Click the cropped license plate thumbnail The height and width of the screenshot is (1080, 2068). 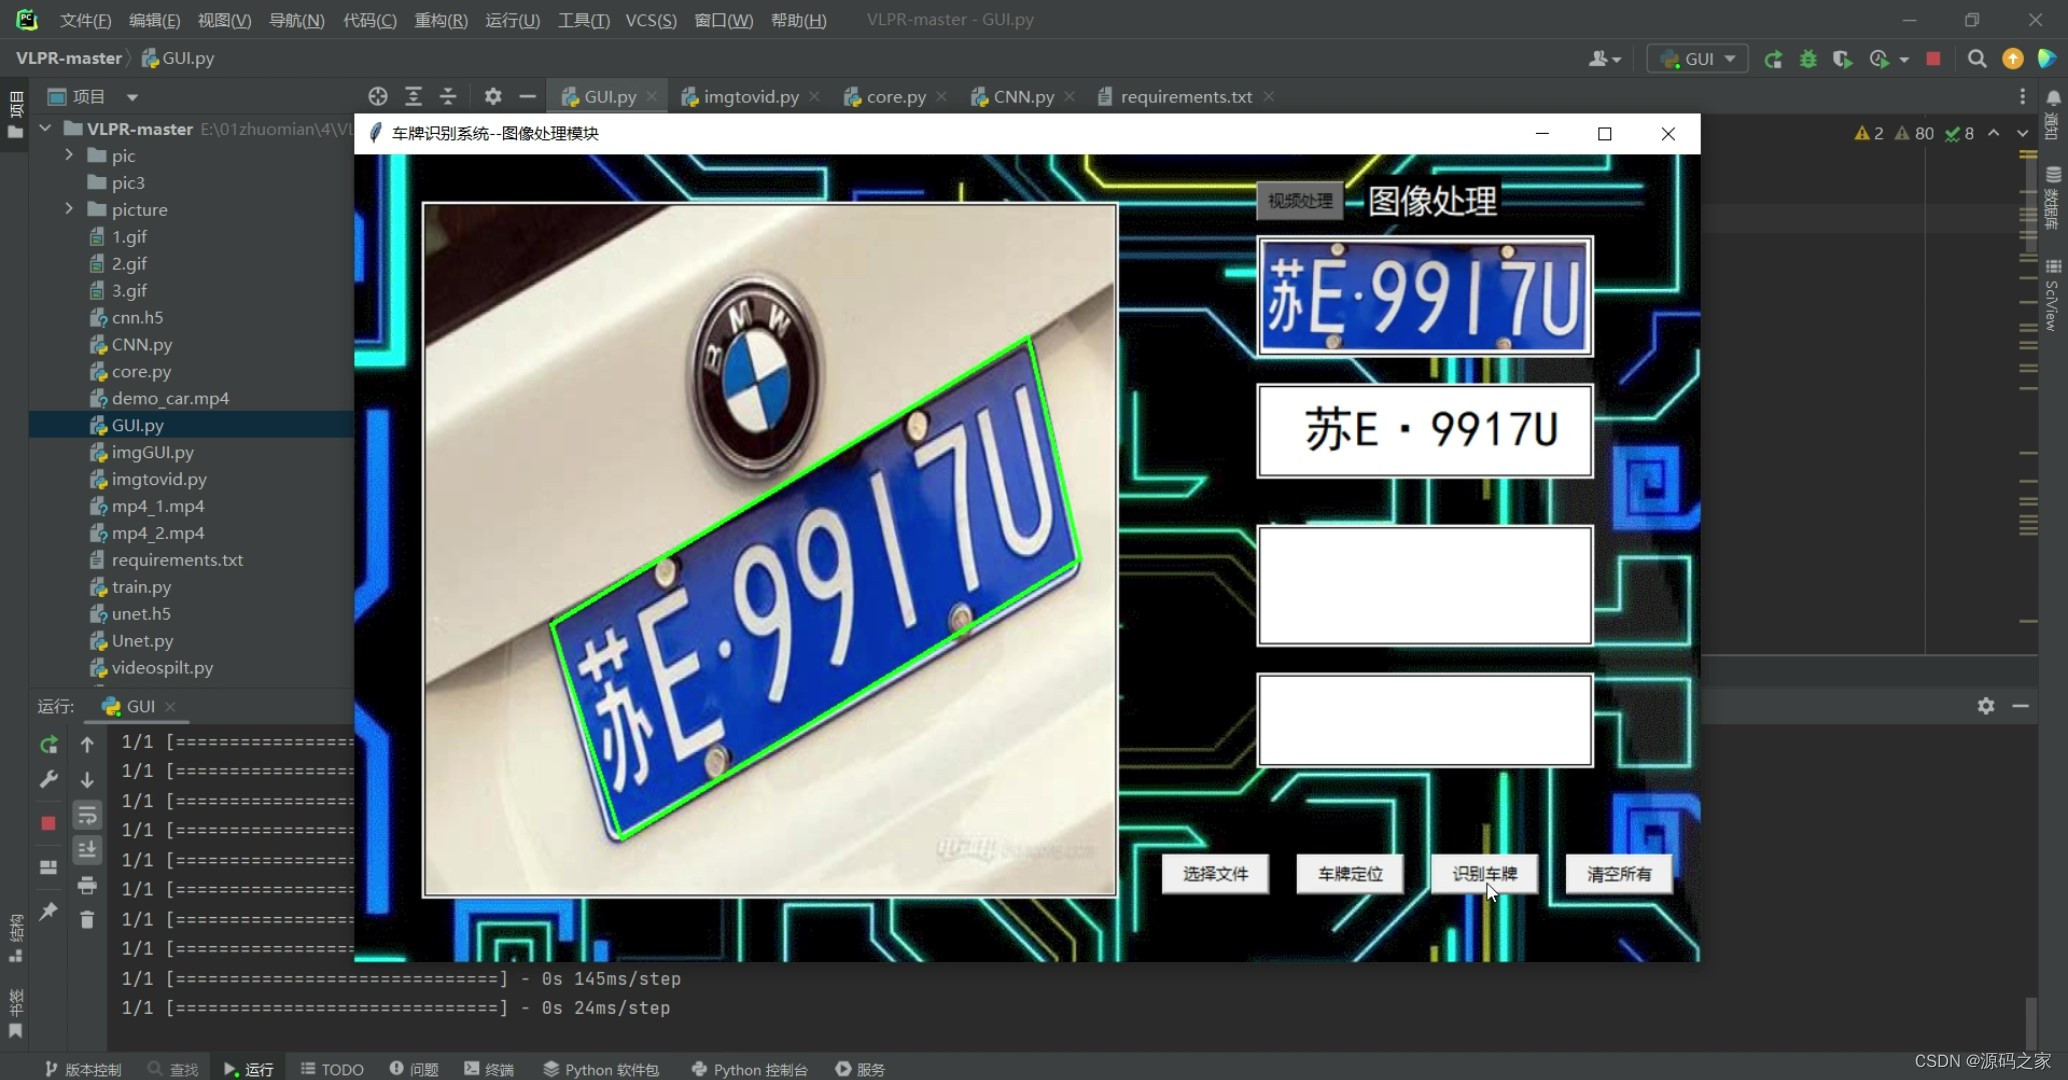(x=1425, y=296)
